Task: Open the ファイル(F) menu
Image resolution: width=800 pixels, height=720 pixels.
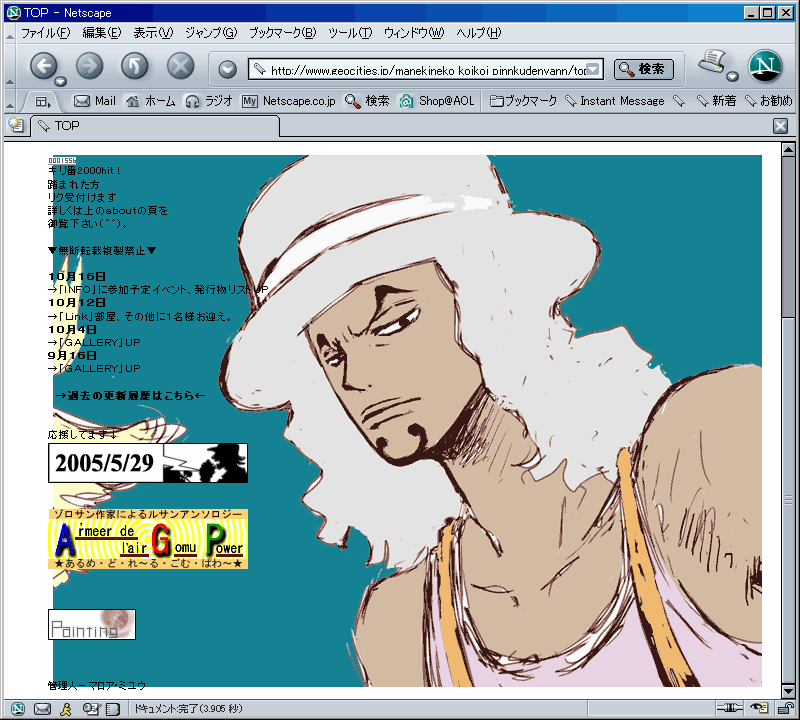Action: coord(45,33)
